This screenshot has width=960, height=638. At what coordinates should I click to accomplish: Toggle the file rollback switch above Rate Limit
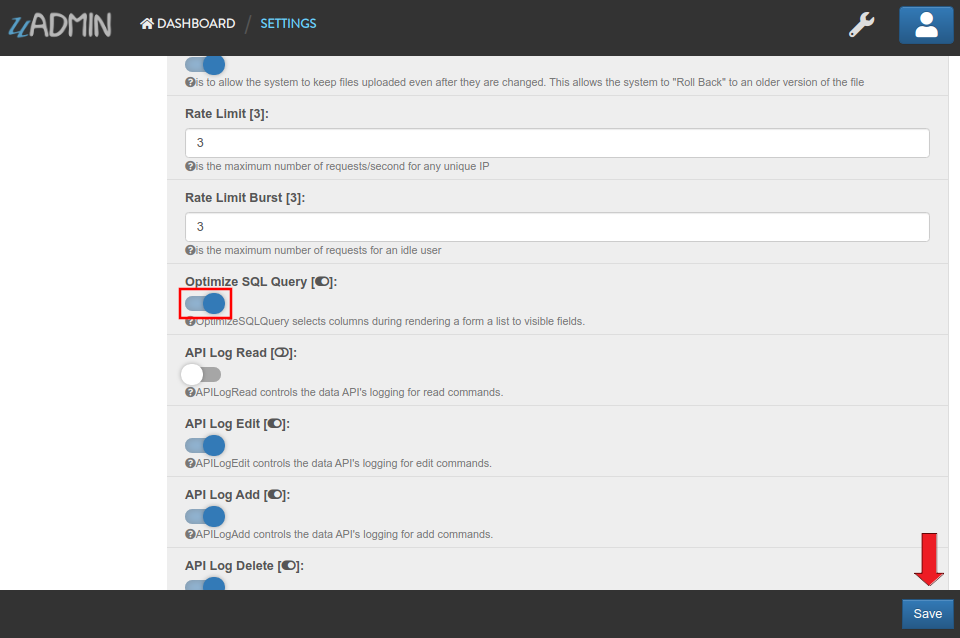(x=205, y=64)
